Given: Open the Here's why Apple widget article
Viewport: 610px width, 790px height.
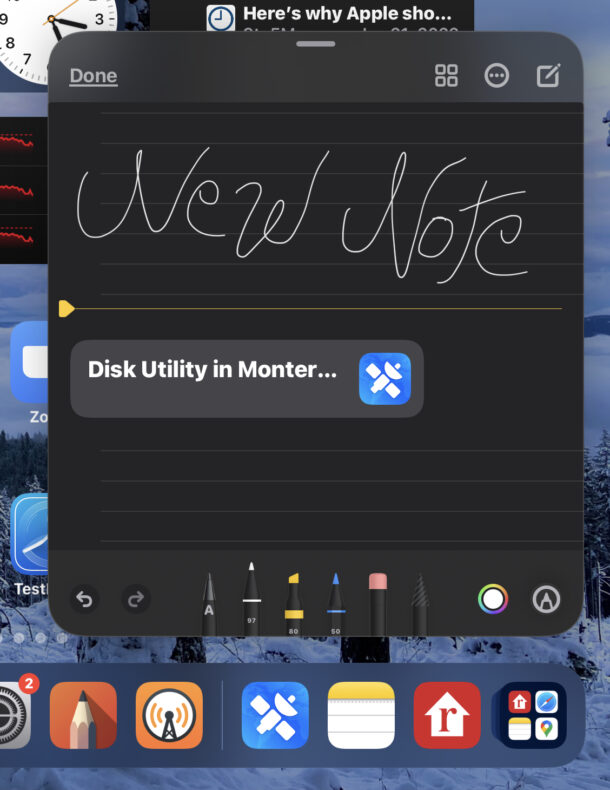Looking at the screenshot, I should (312, 16).
